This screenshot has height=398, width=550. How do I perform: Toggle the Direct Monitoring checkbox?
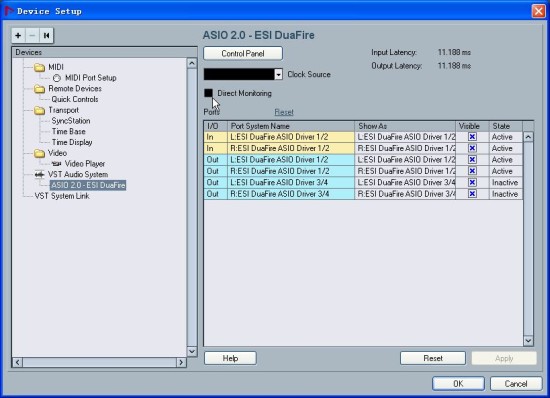pyautogui.click(x=208, y=93)
